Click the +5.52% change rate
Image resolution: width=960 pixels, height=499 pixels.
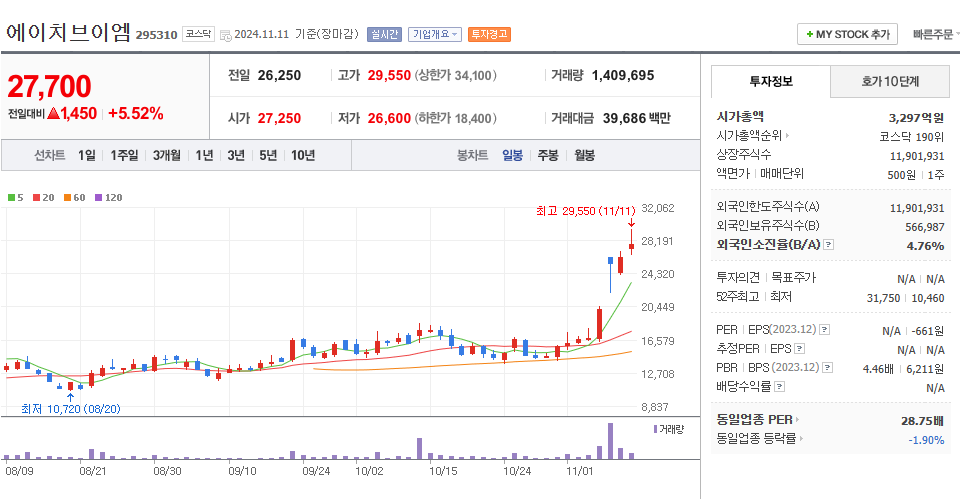[x=135, y=113]
